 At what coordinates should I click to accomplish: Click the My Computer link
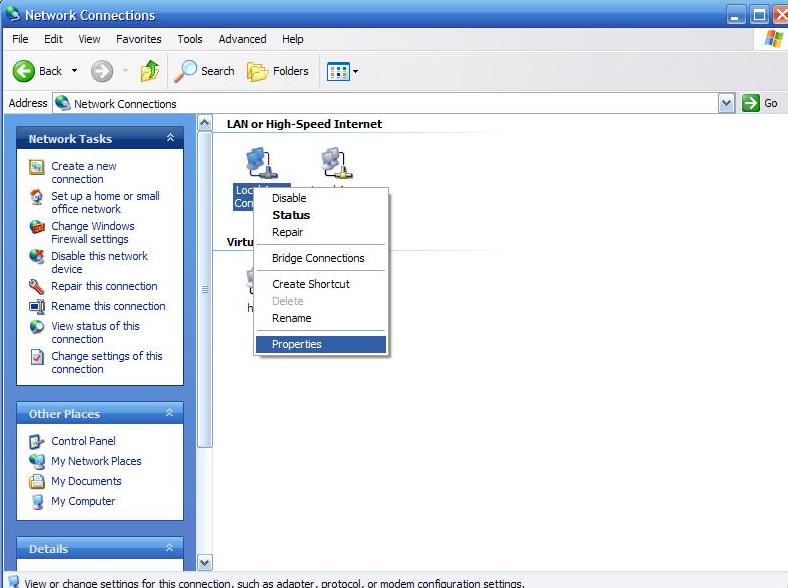pyautogui.click(x=83, y=501)
